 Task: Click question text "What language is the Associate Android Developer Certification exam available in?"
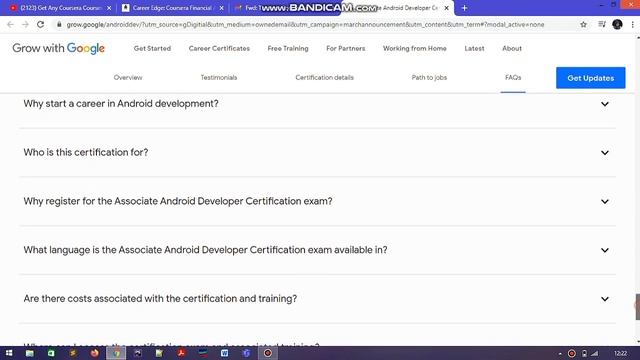tap(205, 250)
